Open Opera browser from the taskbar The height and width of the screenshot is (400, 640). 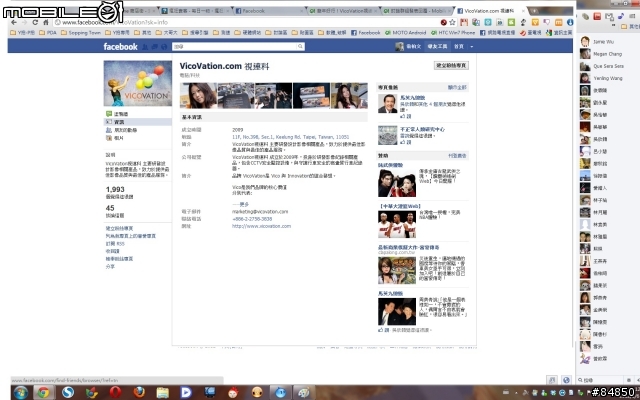pyautogui.click(x=115, y=393)
